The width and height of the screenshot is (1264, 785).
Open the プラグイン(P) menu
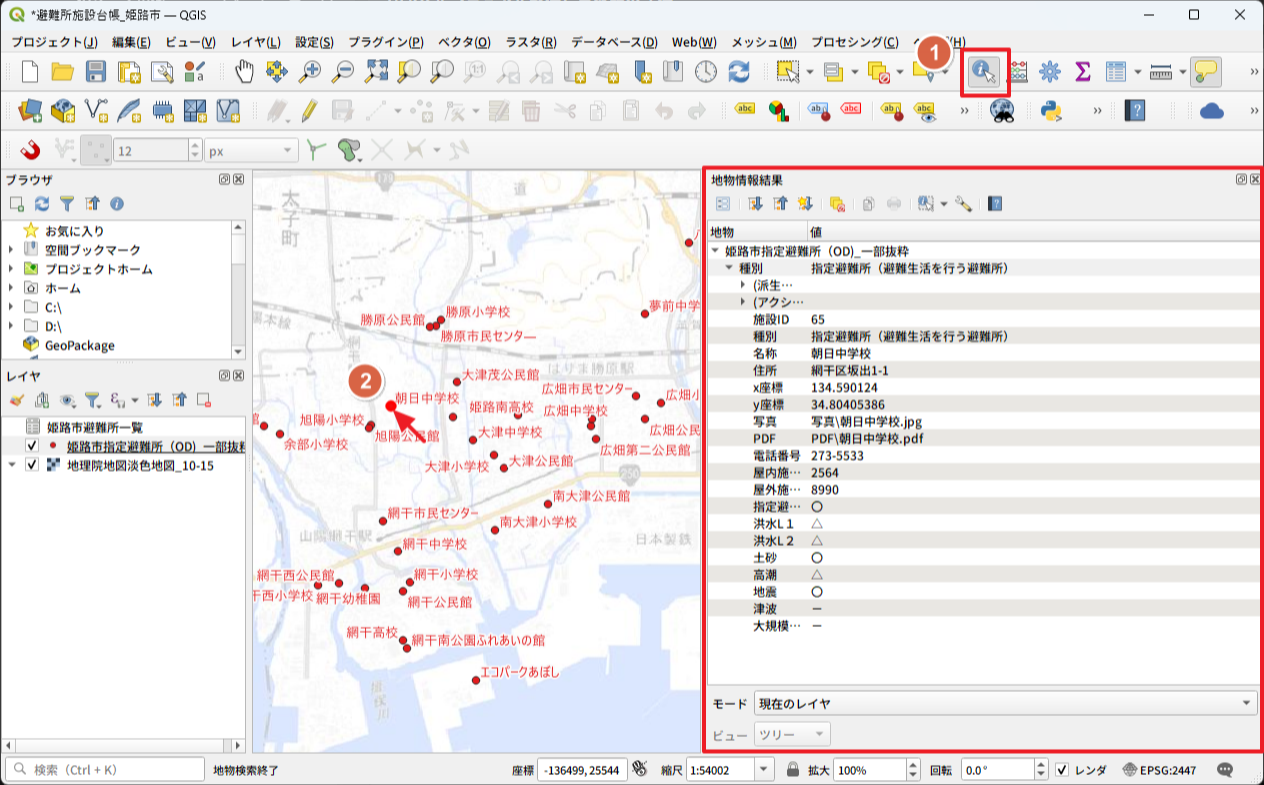[x=385, y=42]
